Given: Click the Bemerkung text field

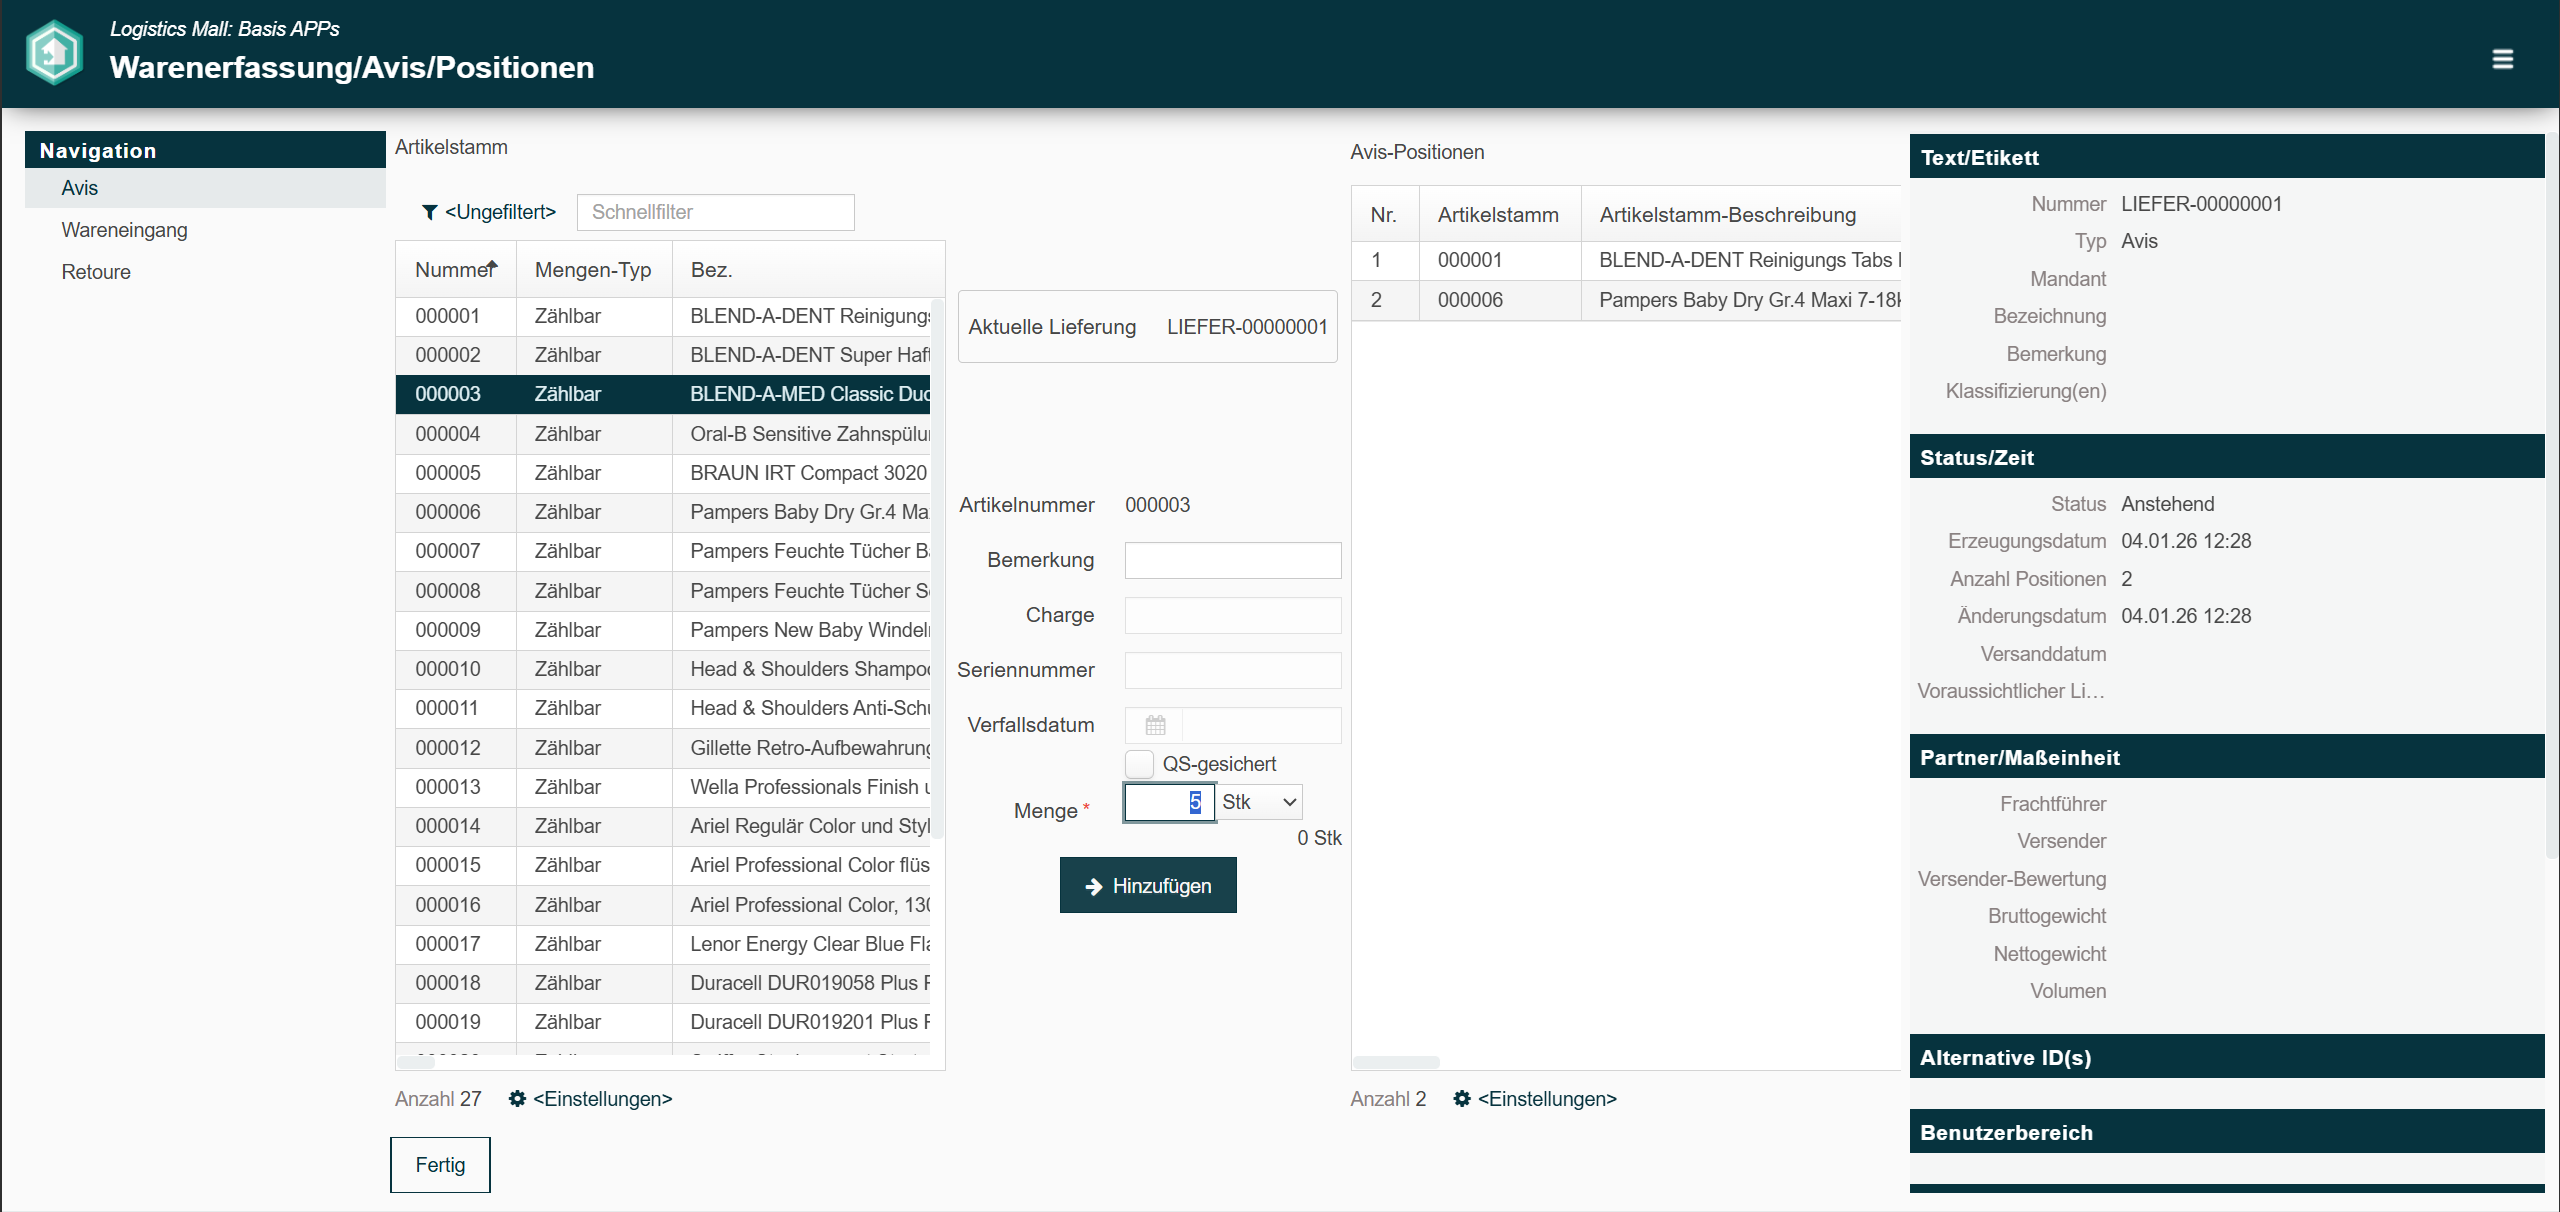Looking at the screenshot, I should point(1232,560).
